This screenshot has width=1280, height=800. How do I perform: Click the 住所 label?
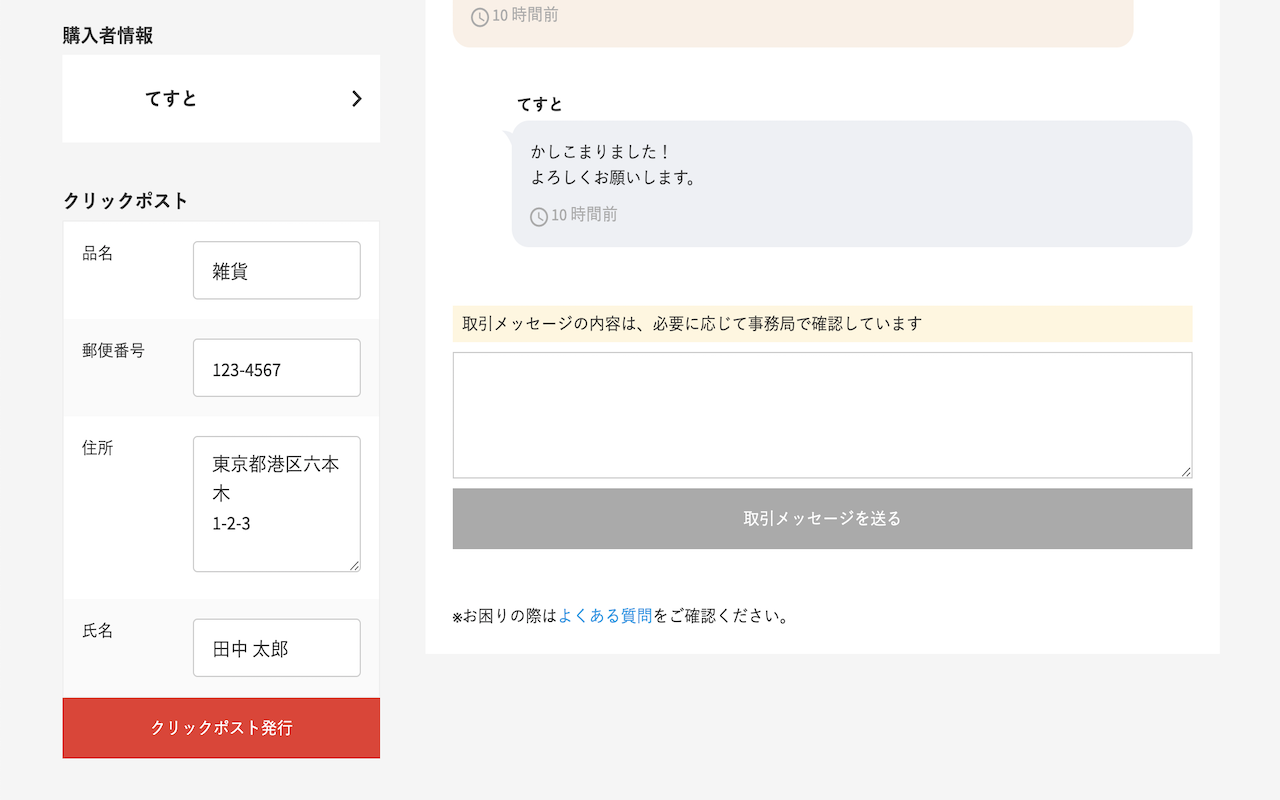coord(98,448)
